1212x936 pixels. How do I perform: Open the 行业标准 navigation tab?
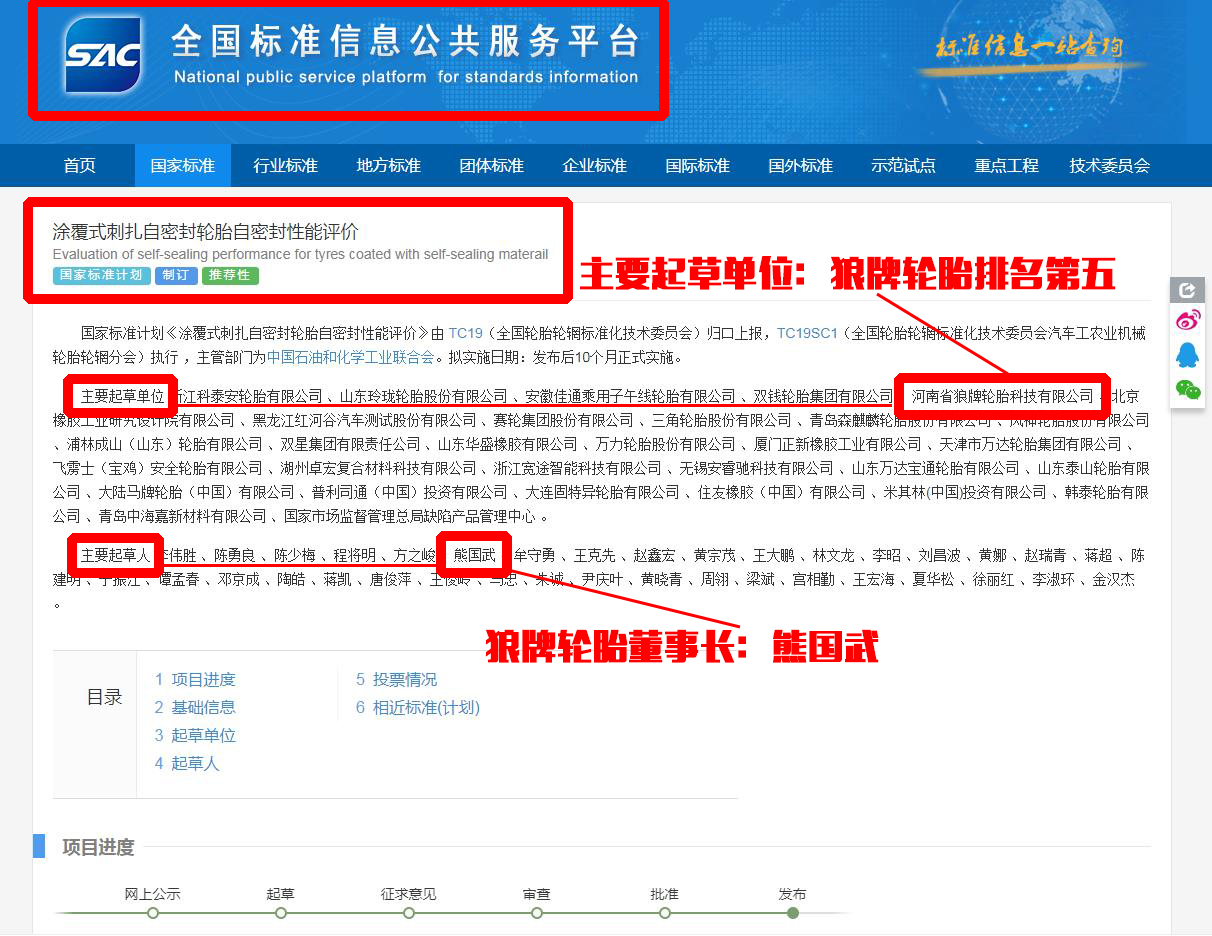coord(286,166)
